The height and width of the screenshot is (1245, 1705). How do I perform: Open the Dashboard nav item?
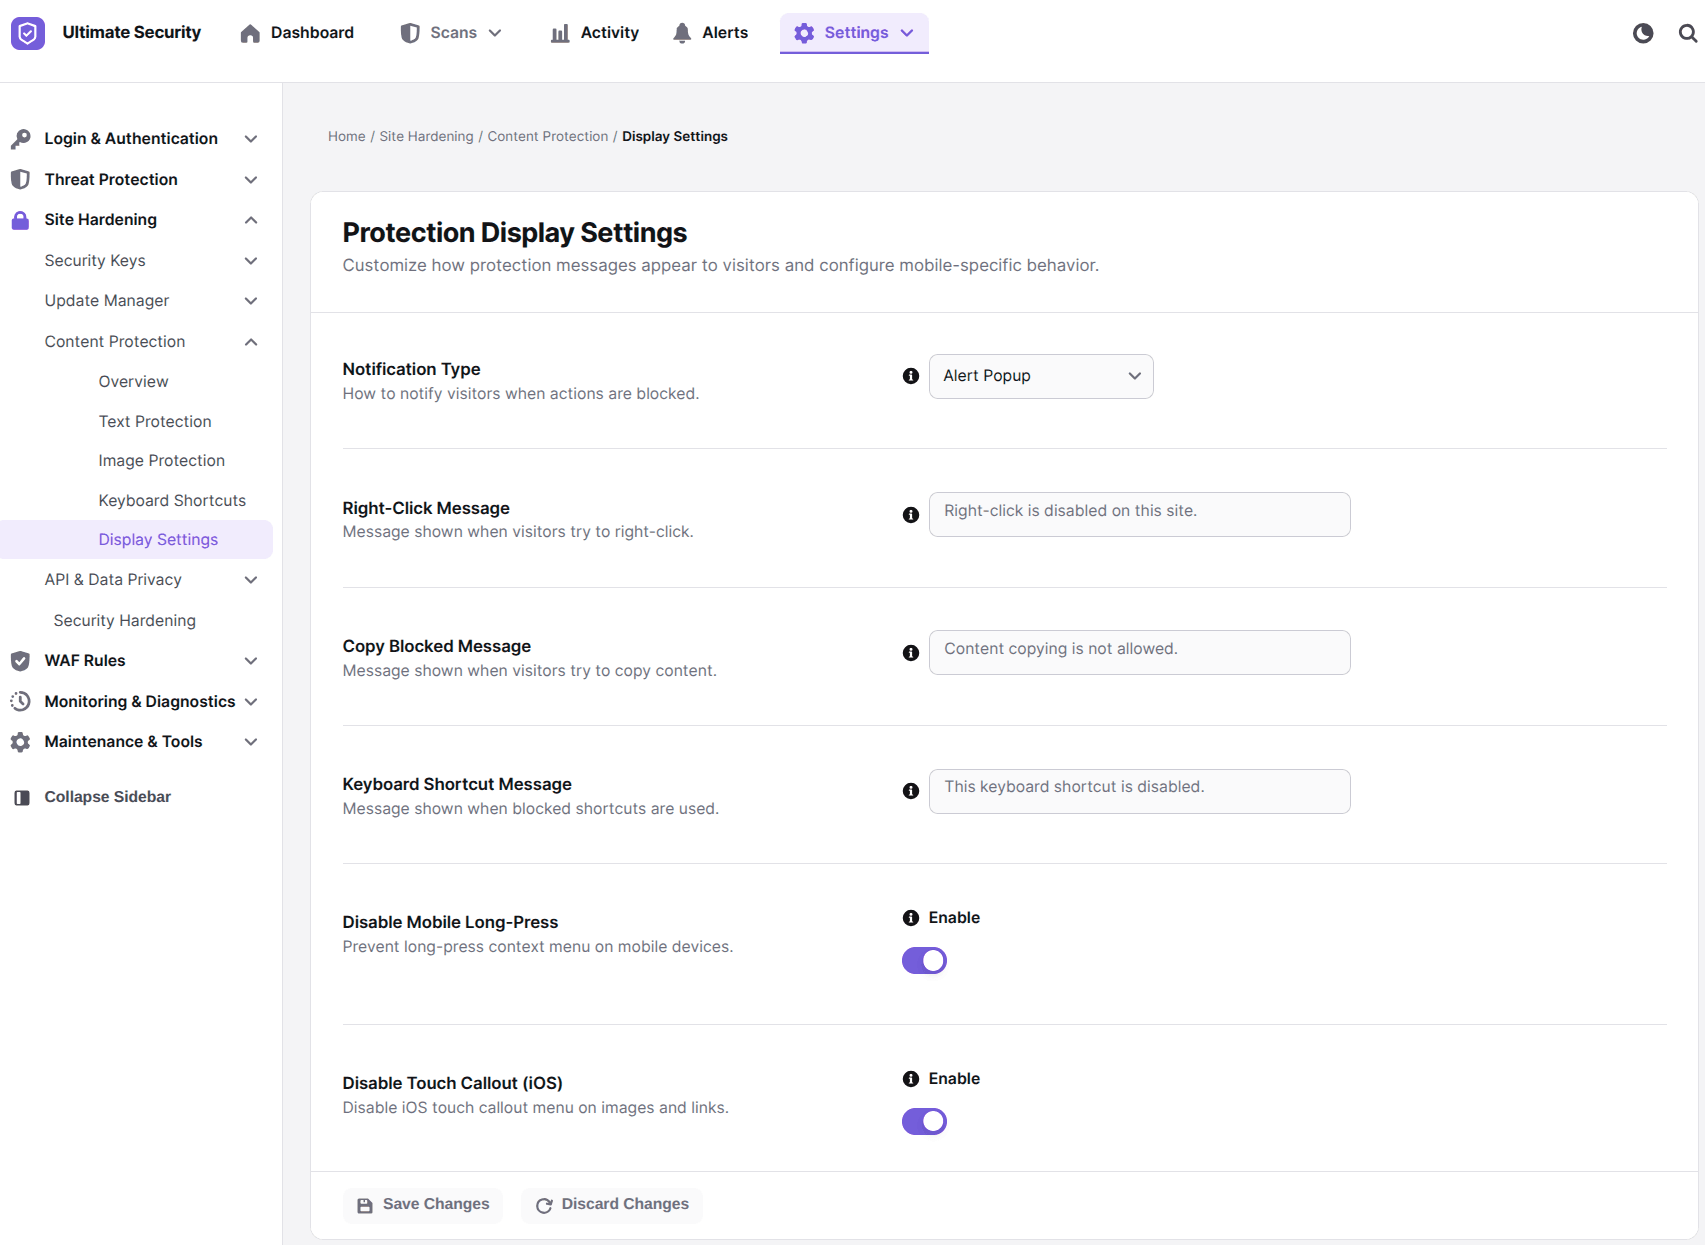[297, 33]
